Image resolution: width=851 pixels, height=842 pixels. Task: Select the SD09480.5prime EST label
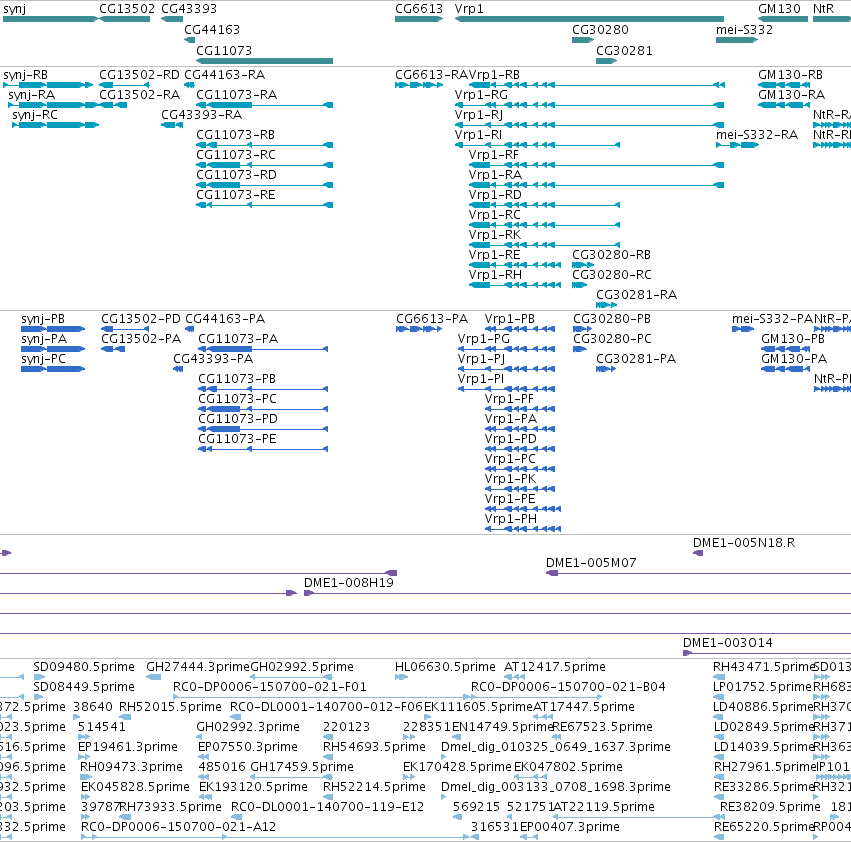pyautogui.click(x=84, y=667)
